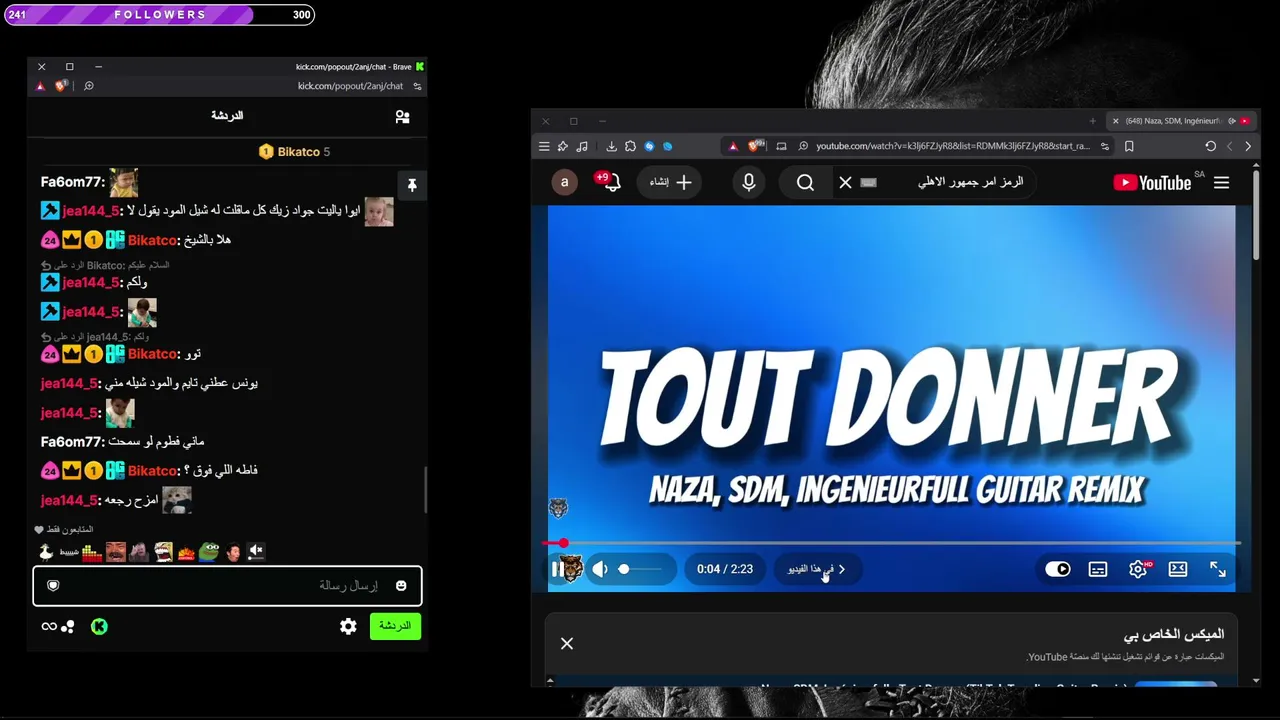
Task: Dismiss the mix info panel below the video
Action: coord(567,644)
